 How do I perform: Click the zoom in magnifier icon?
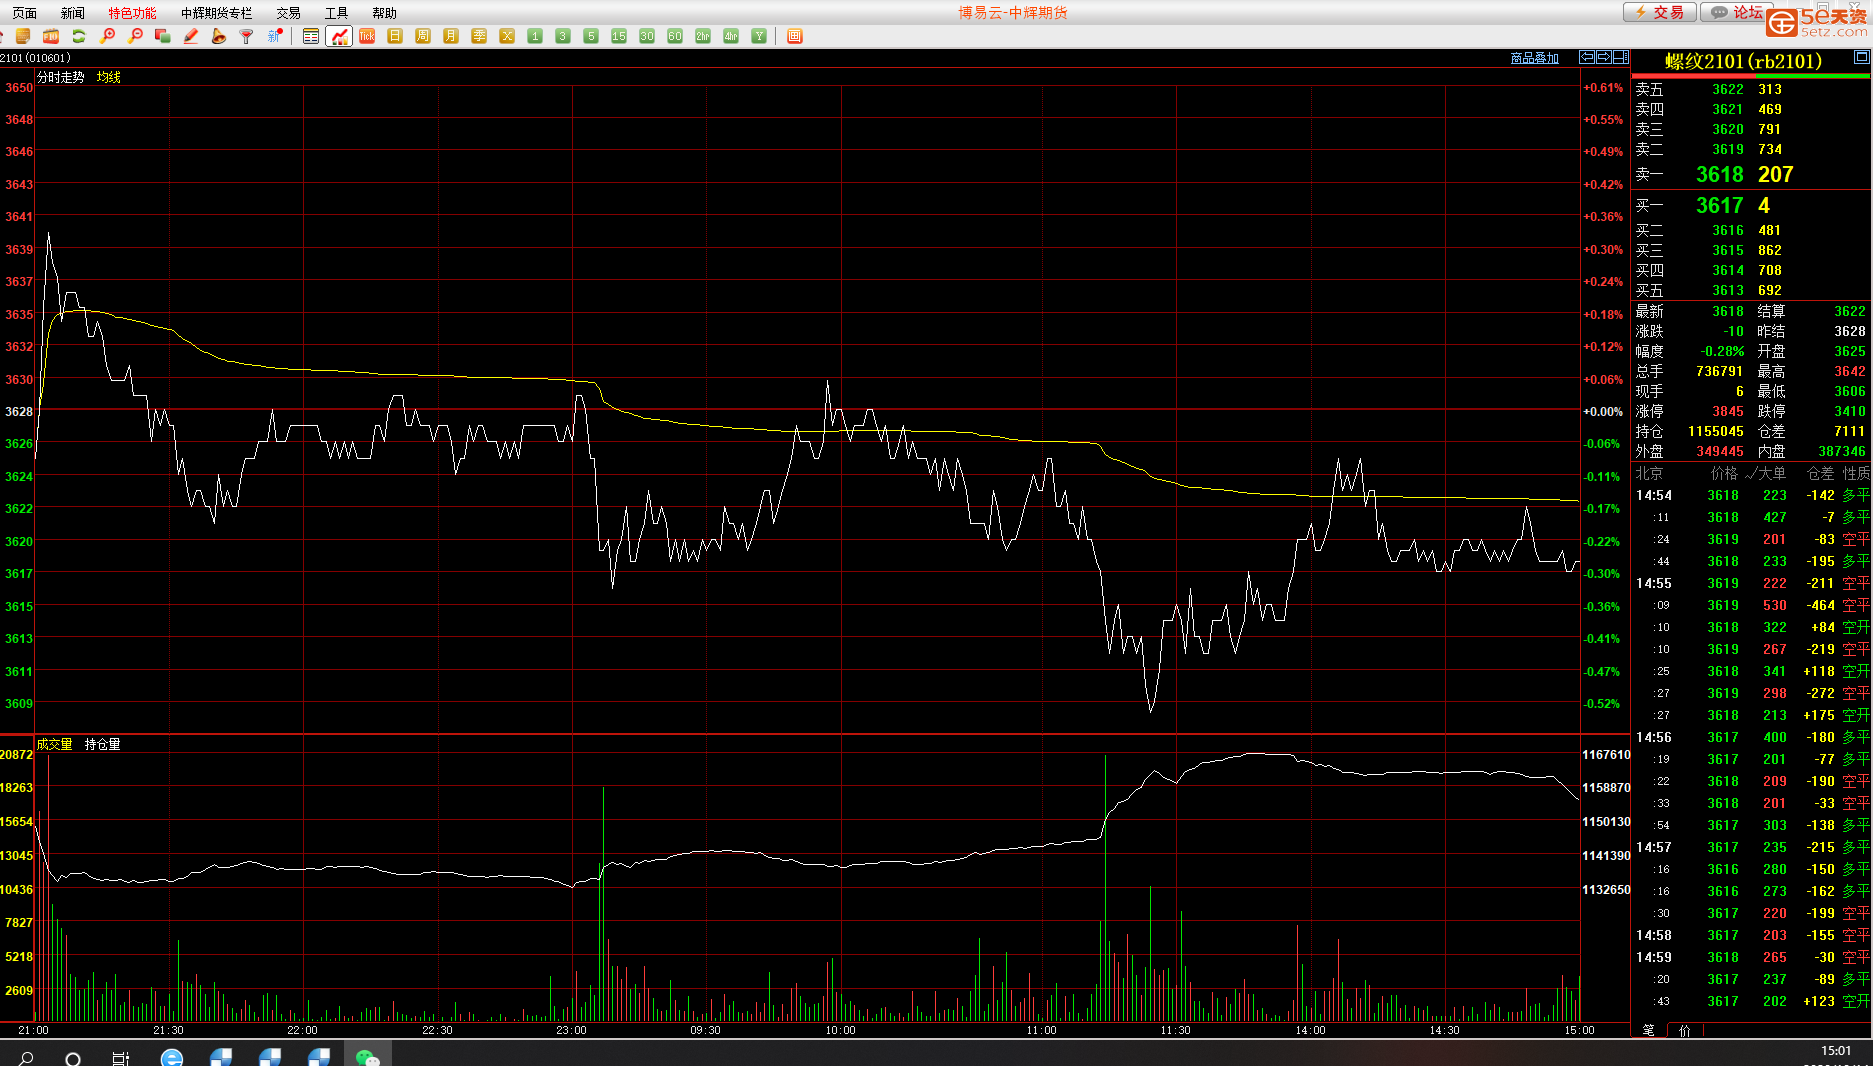click(107, 36)
